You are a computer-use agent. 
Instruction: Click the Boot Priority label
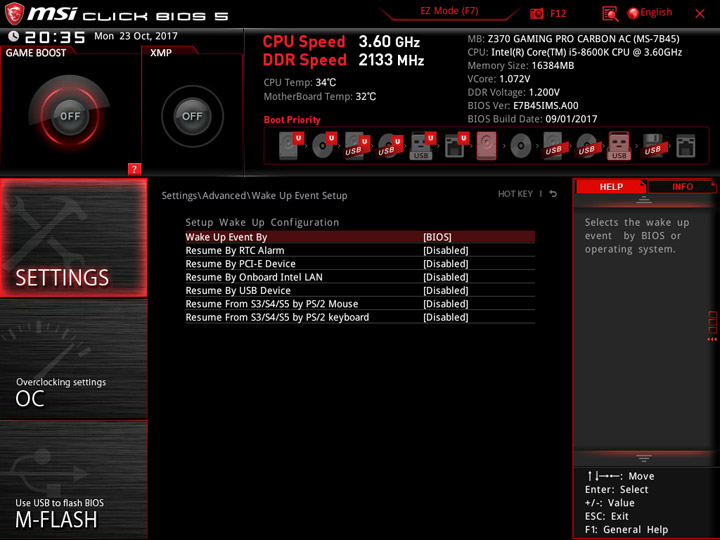(292, 120)
